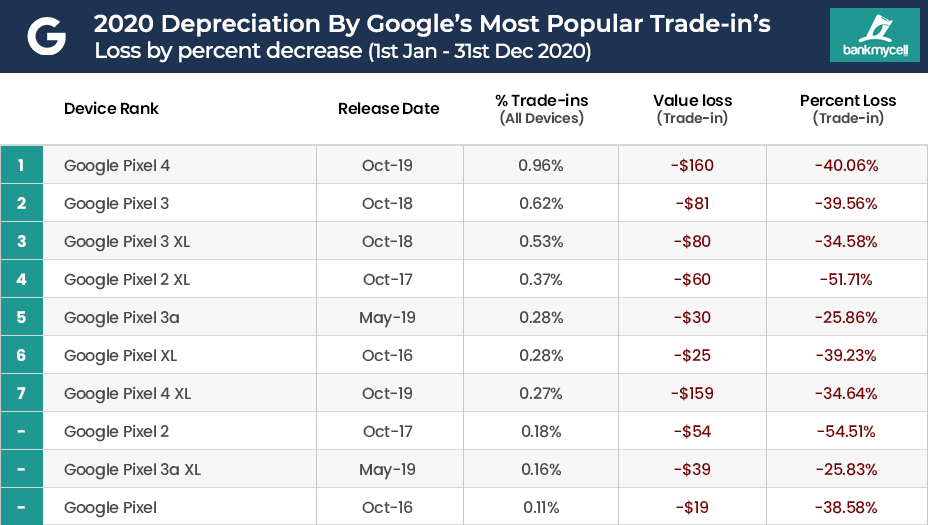Screen dimensions: 928x525
Task: Click the Percent Loss column header
Action: coord(848,109)
